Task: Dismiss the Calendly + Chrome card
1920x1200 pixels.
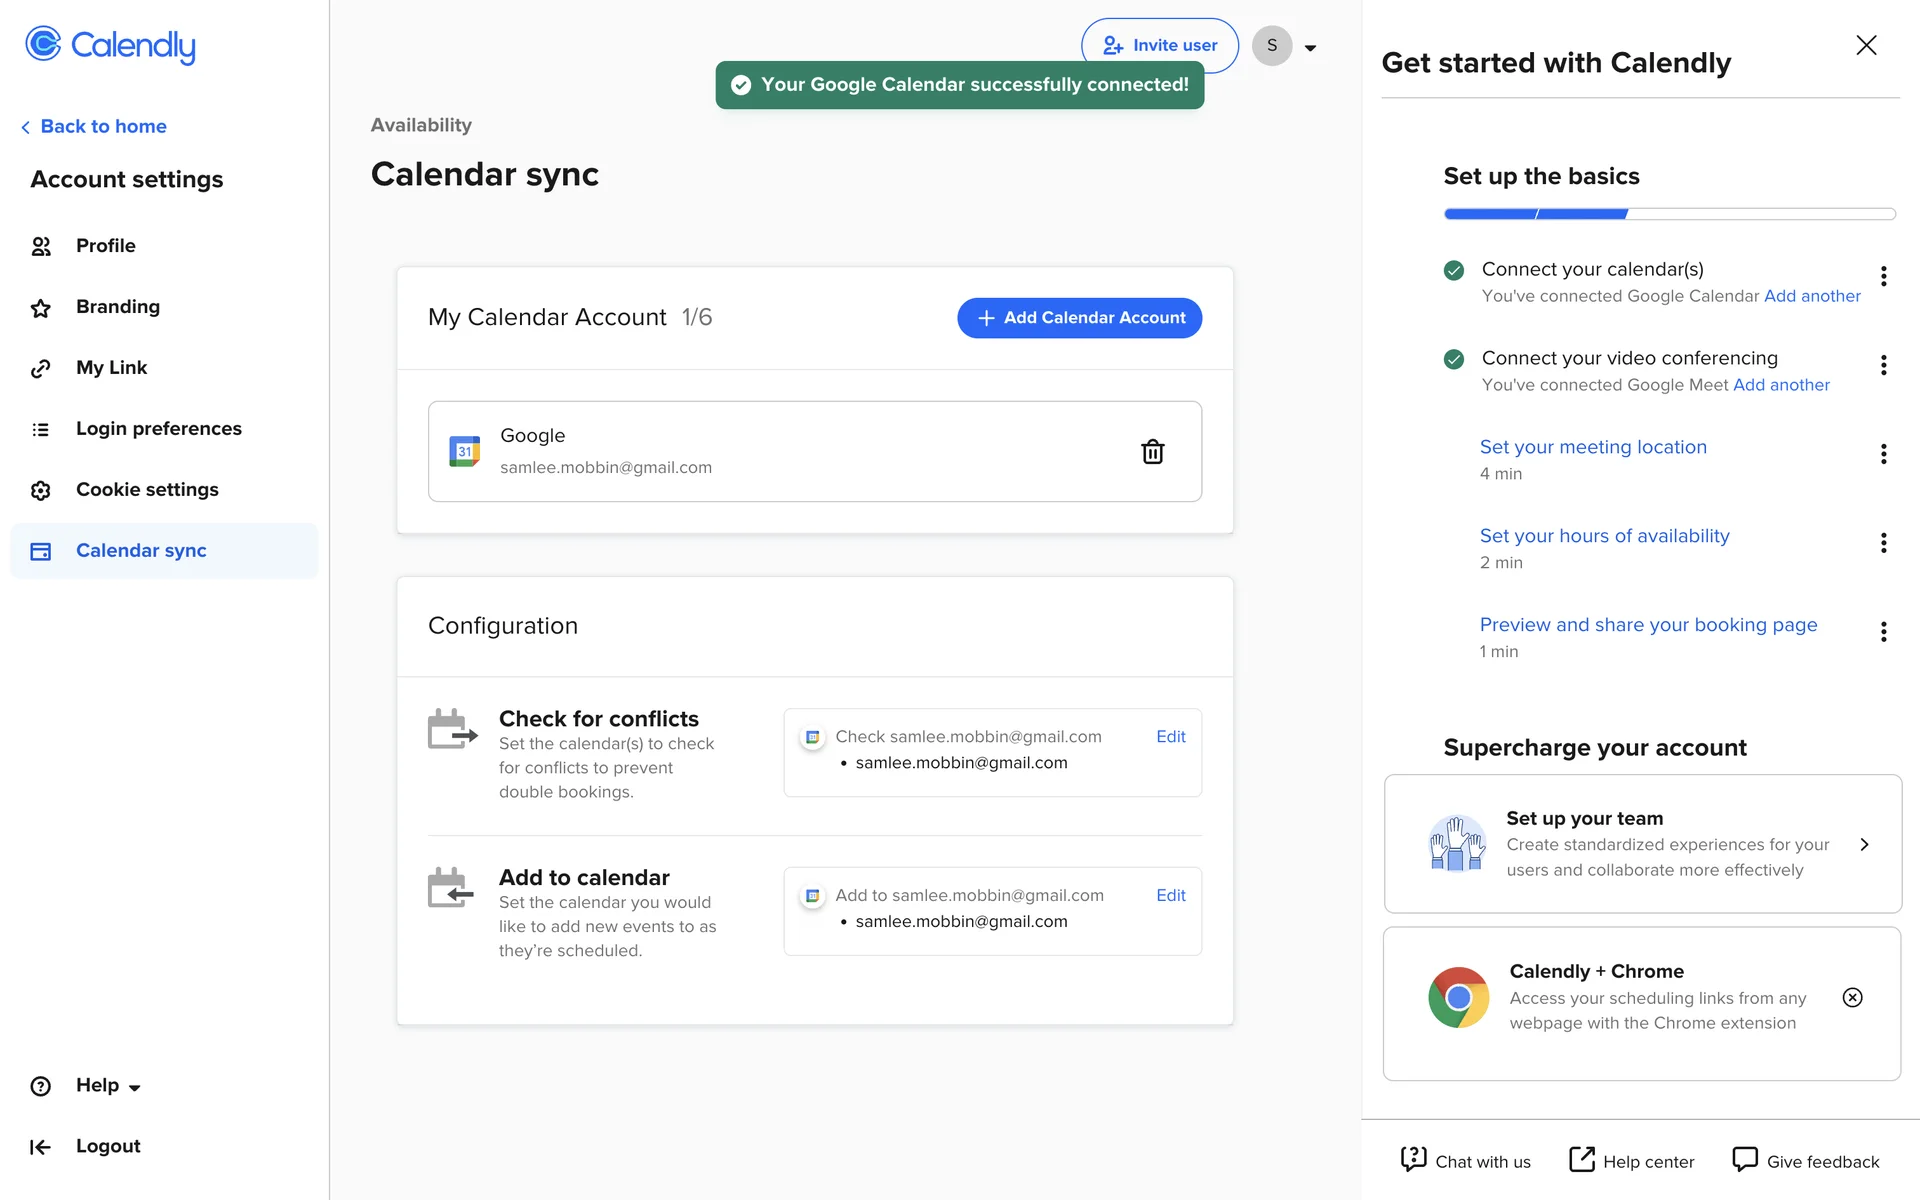Action: (1852, 997)
